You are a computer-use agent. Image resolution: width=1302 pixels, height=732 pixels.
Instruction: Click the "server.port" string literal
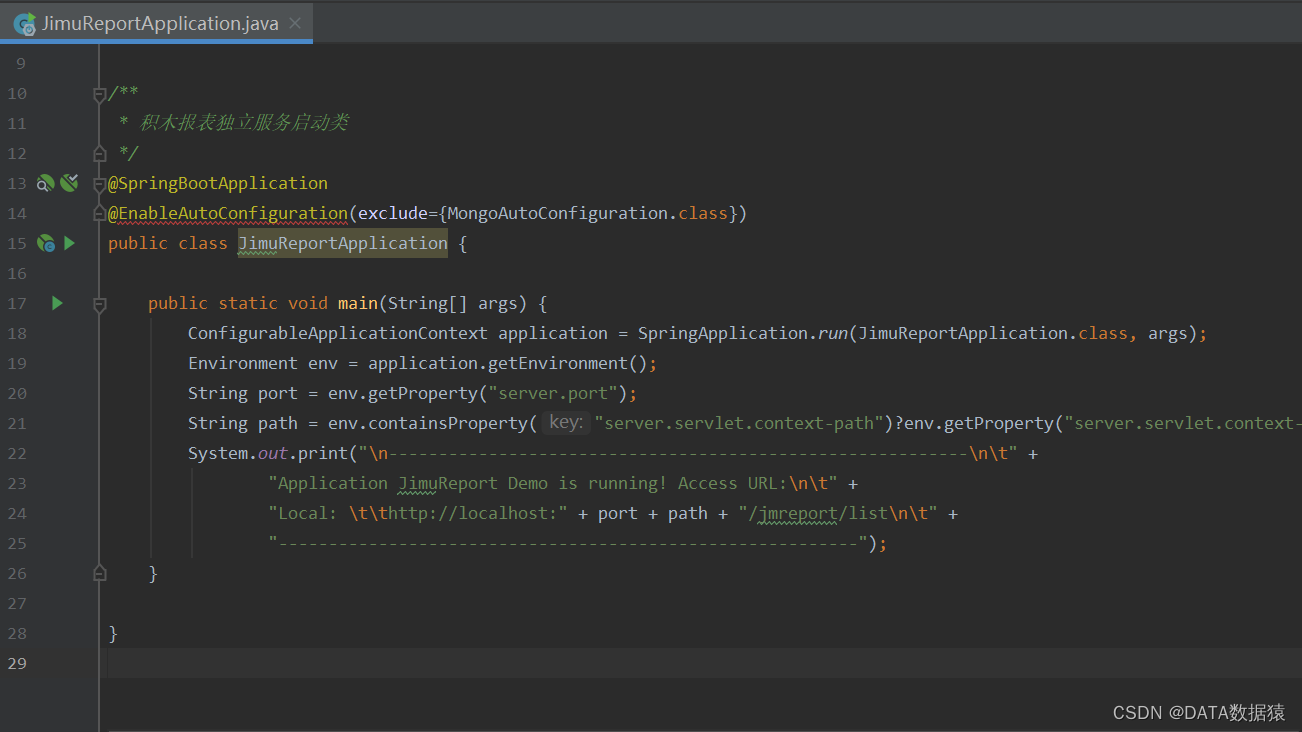553,393
